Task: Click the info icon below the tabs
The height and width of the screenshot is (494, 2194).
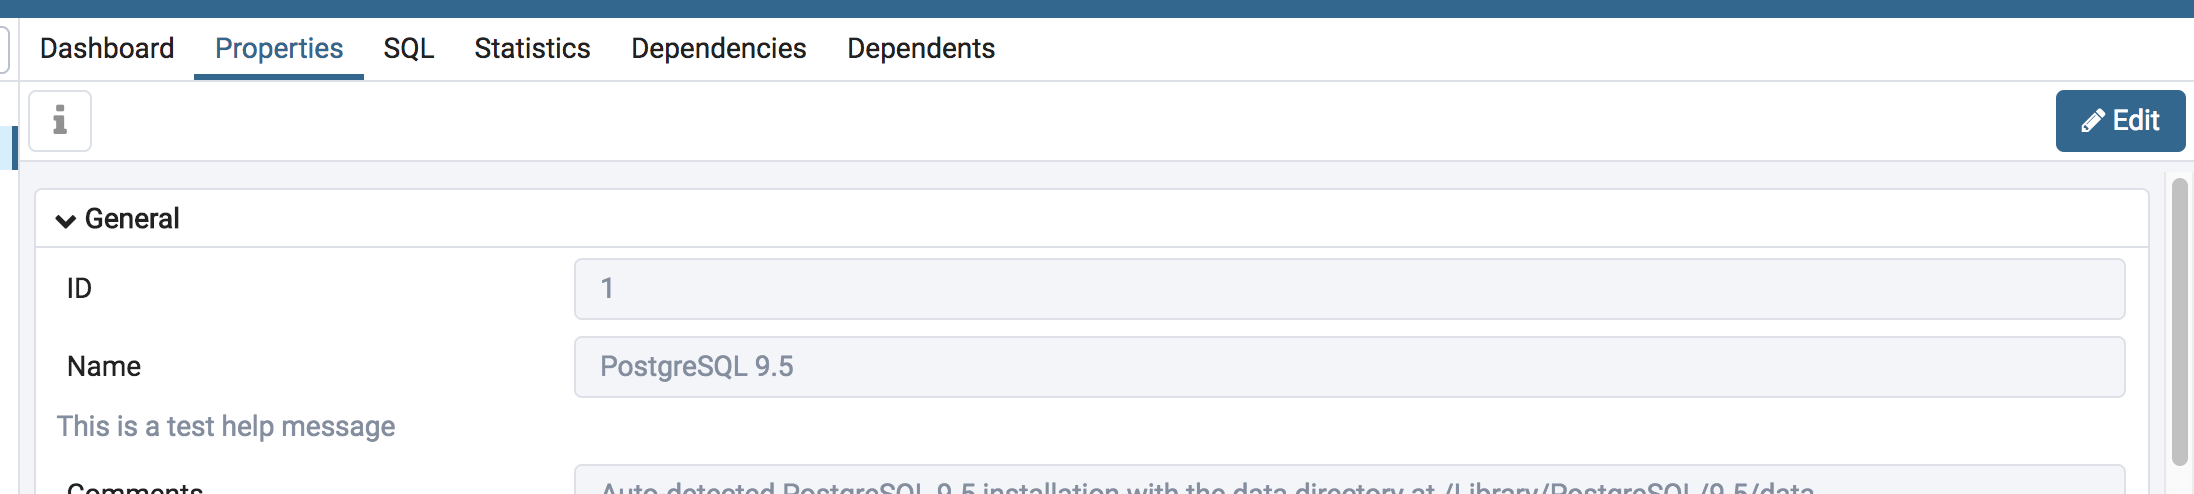Action: click(60, 121)
